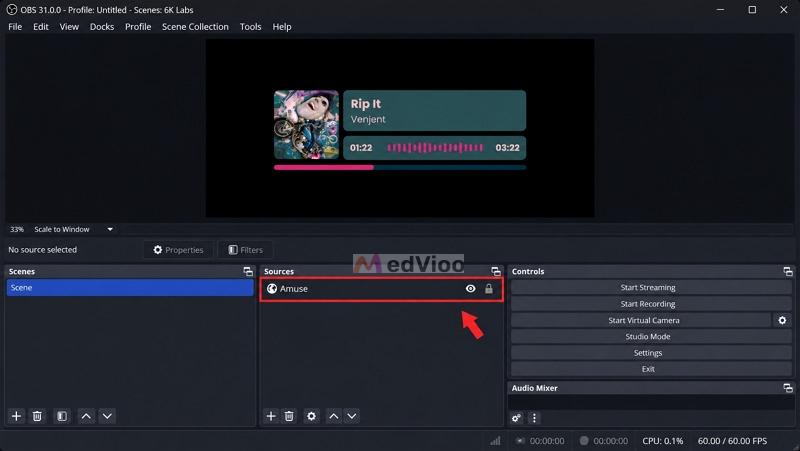Open the View menu
The height and width of the screenshot is (451, 800).
[x=69, y=27]
